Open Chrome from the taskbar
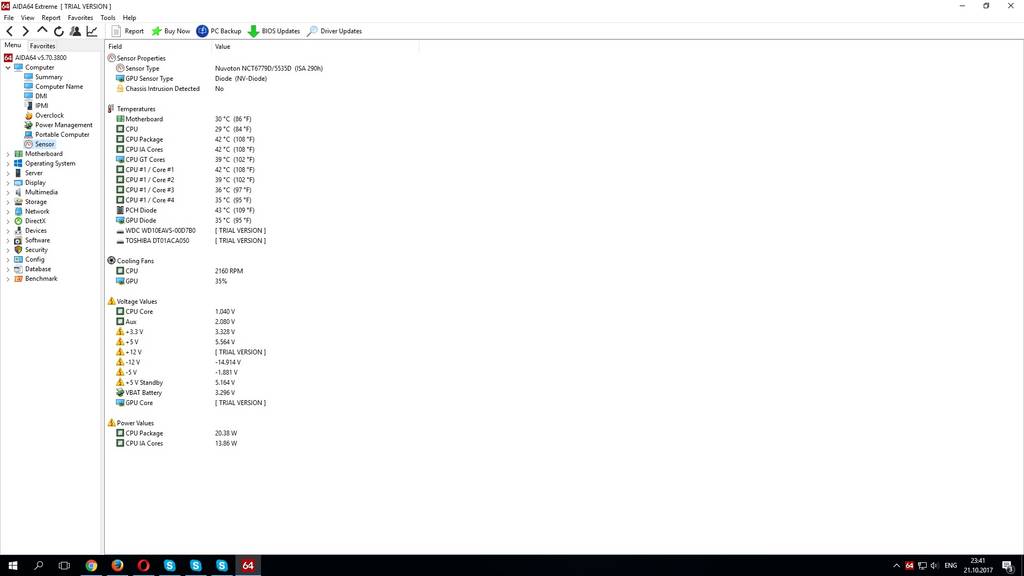This screenshot has width=1024, height=576. pyautogui.click(x=91, y=566)
